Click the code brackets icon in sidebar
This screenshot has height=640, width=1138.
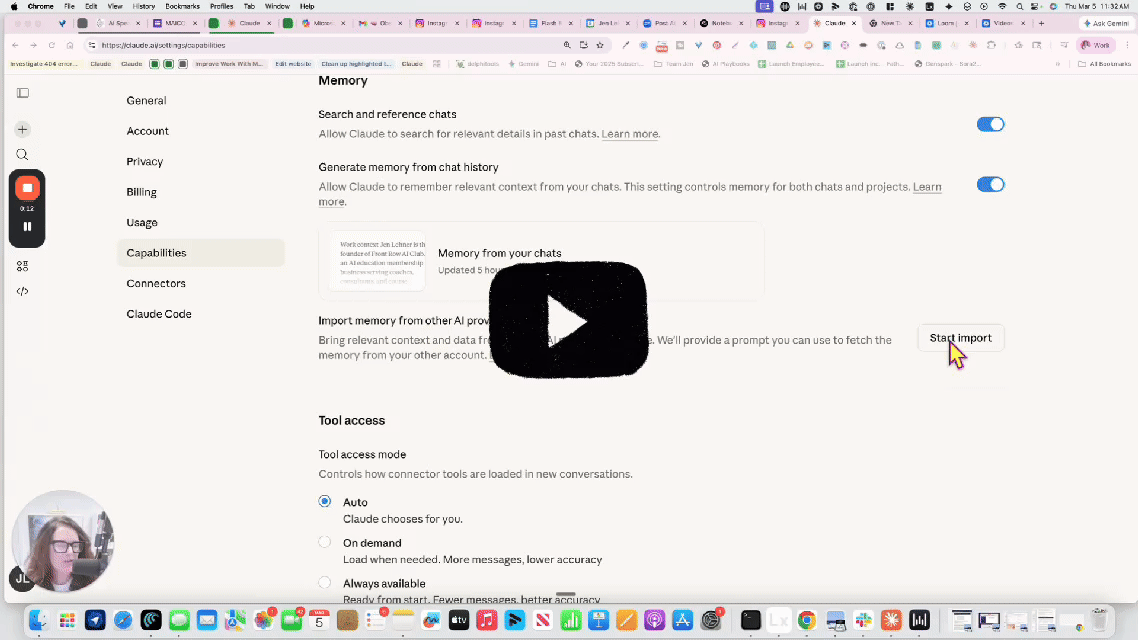point(22,292)
